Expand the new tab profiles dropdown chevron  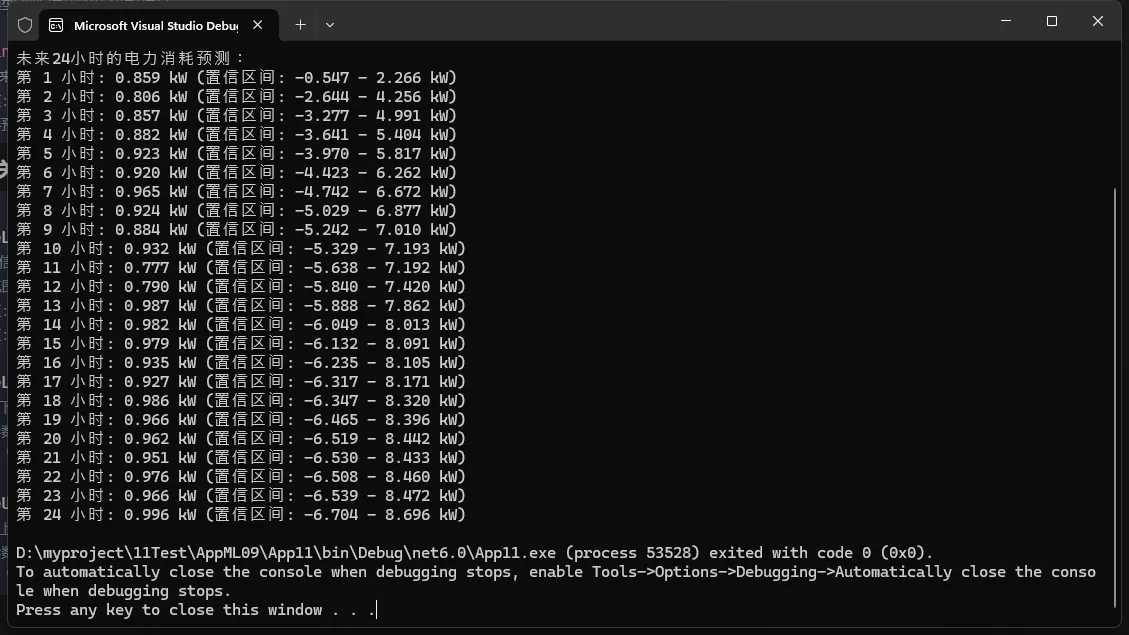pos(330,24)
